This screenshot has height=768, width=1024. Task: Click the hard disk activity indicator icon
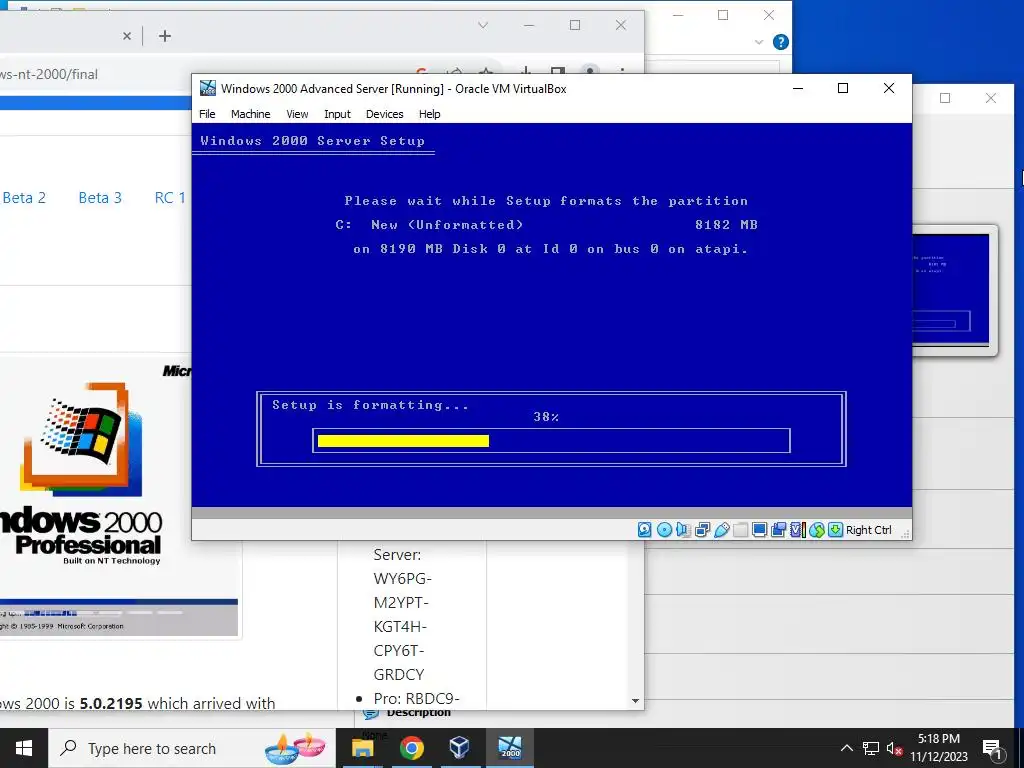pyautogui.click(x=645, y=530)
